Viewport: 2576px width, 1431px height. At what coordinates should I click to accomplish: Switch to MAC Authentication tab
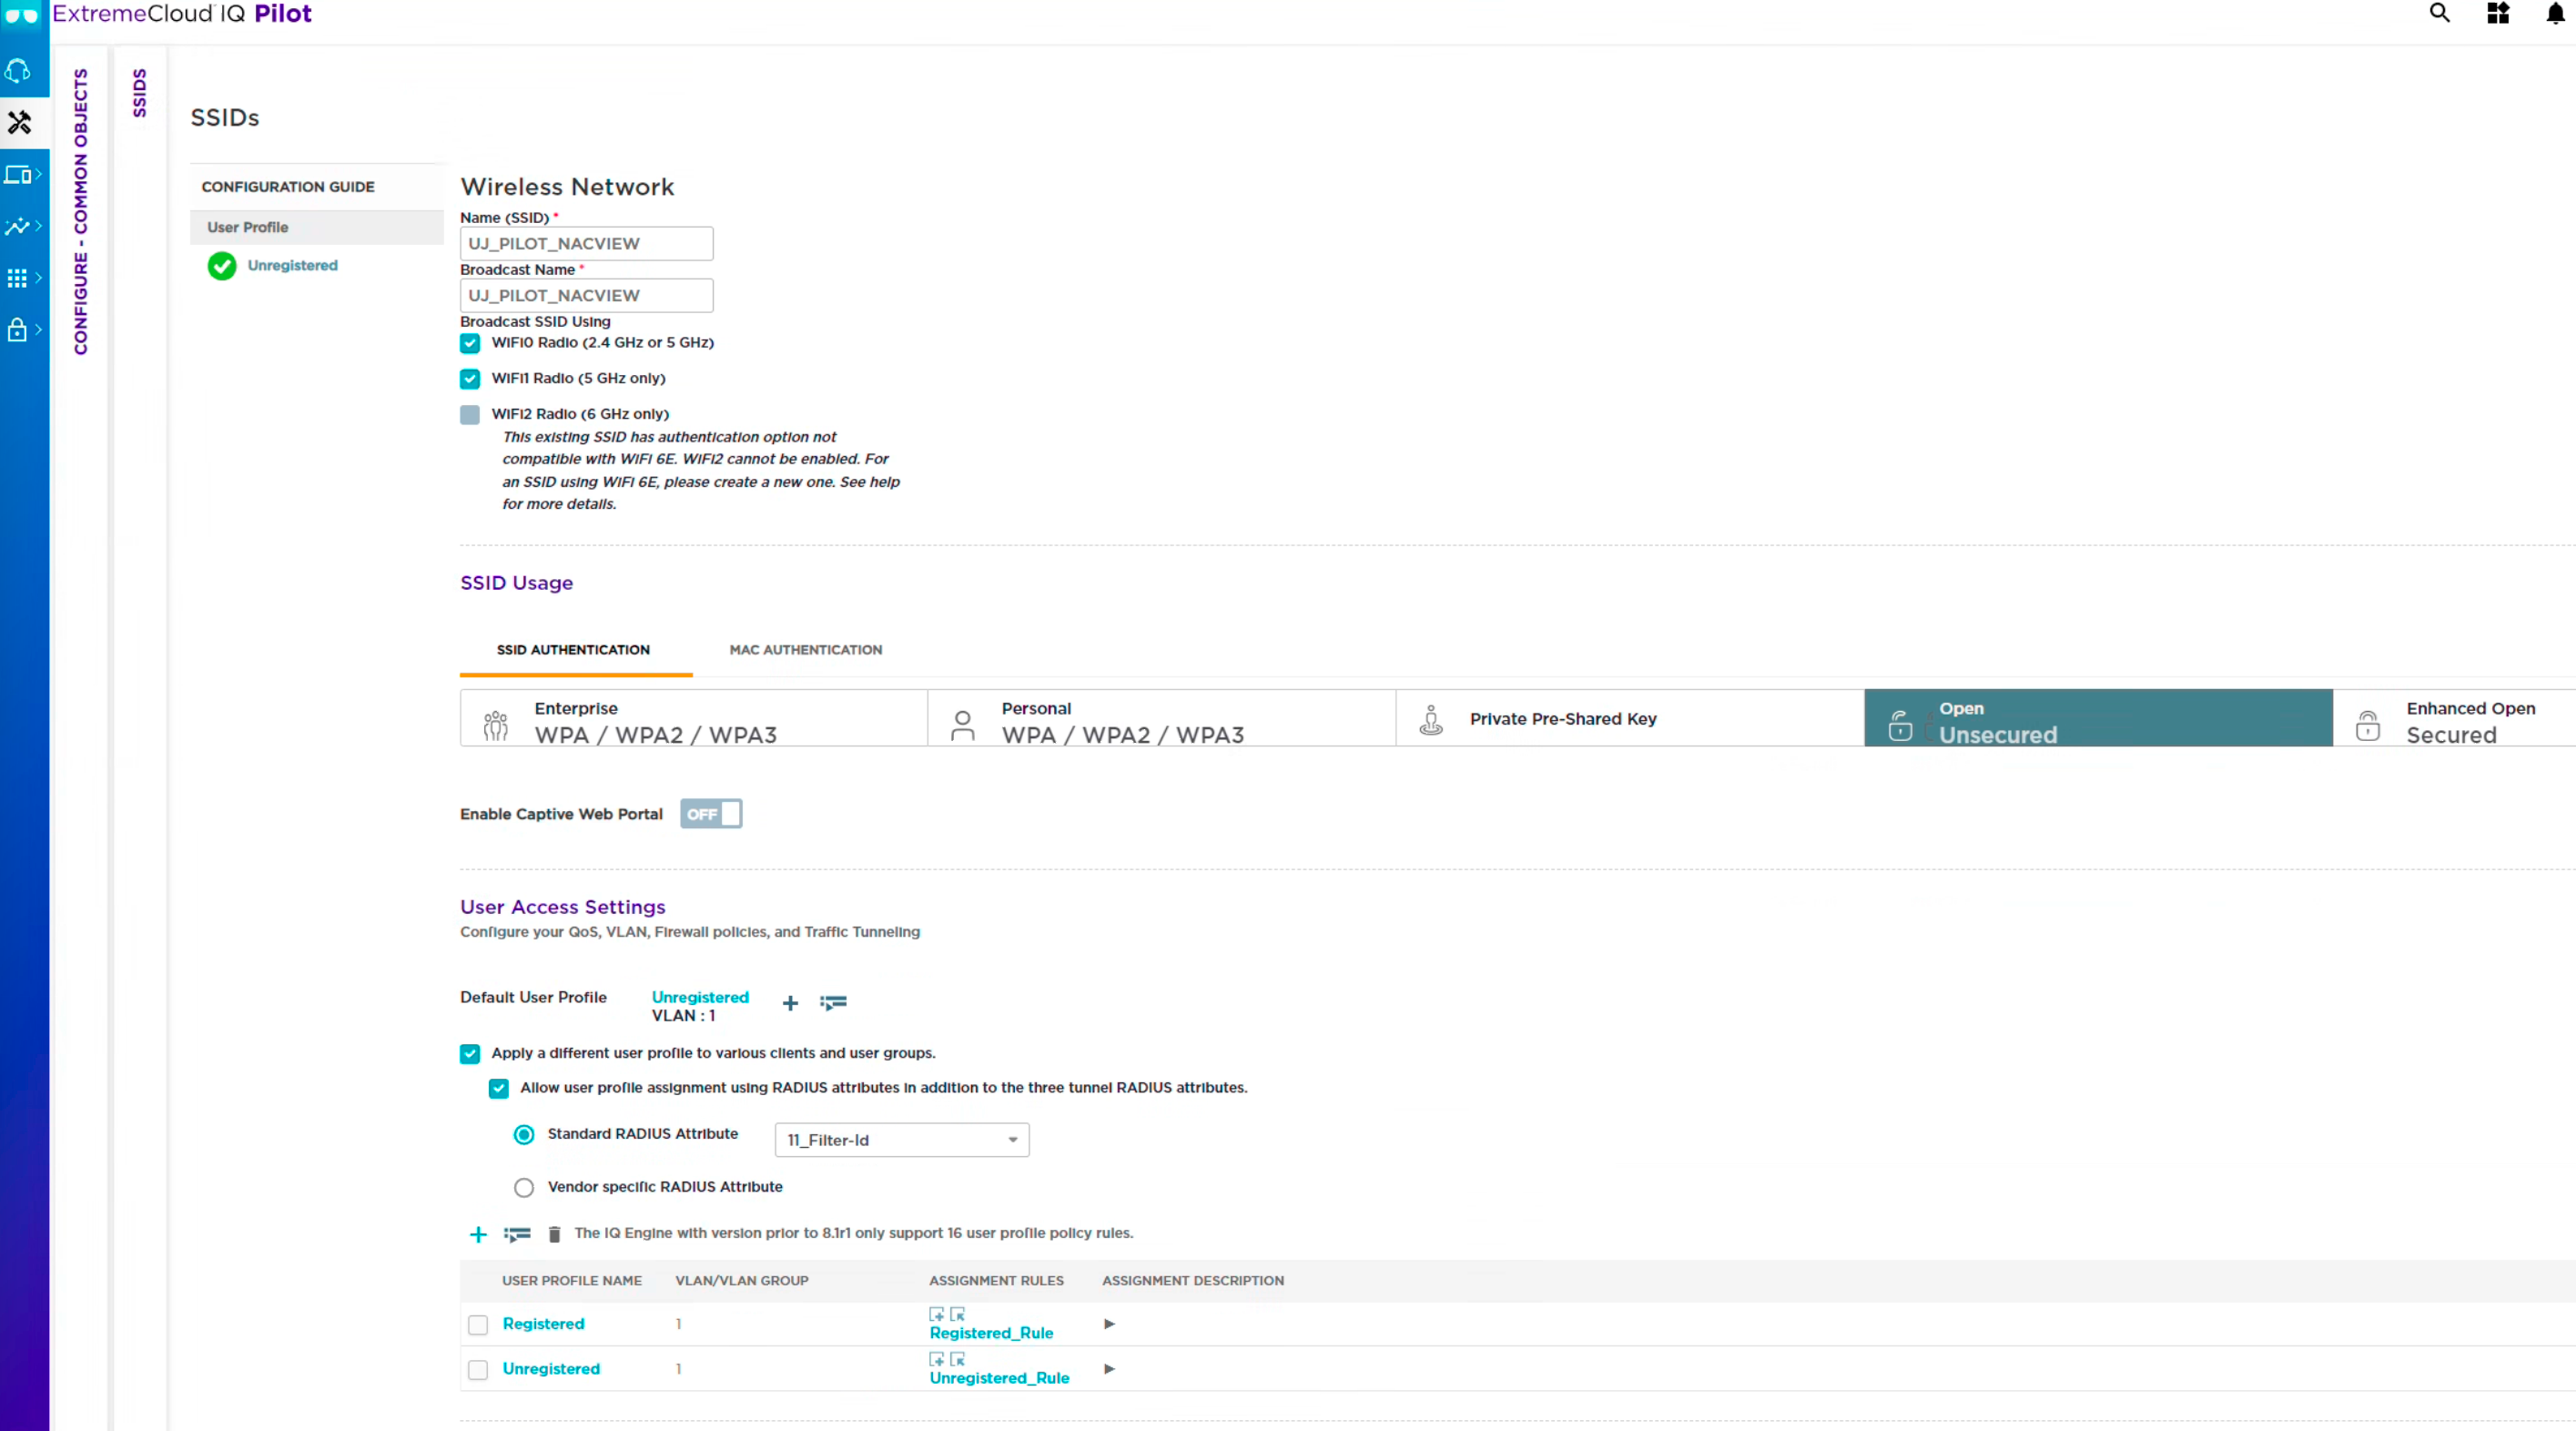806,650
